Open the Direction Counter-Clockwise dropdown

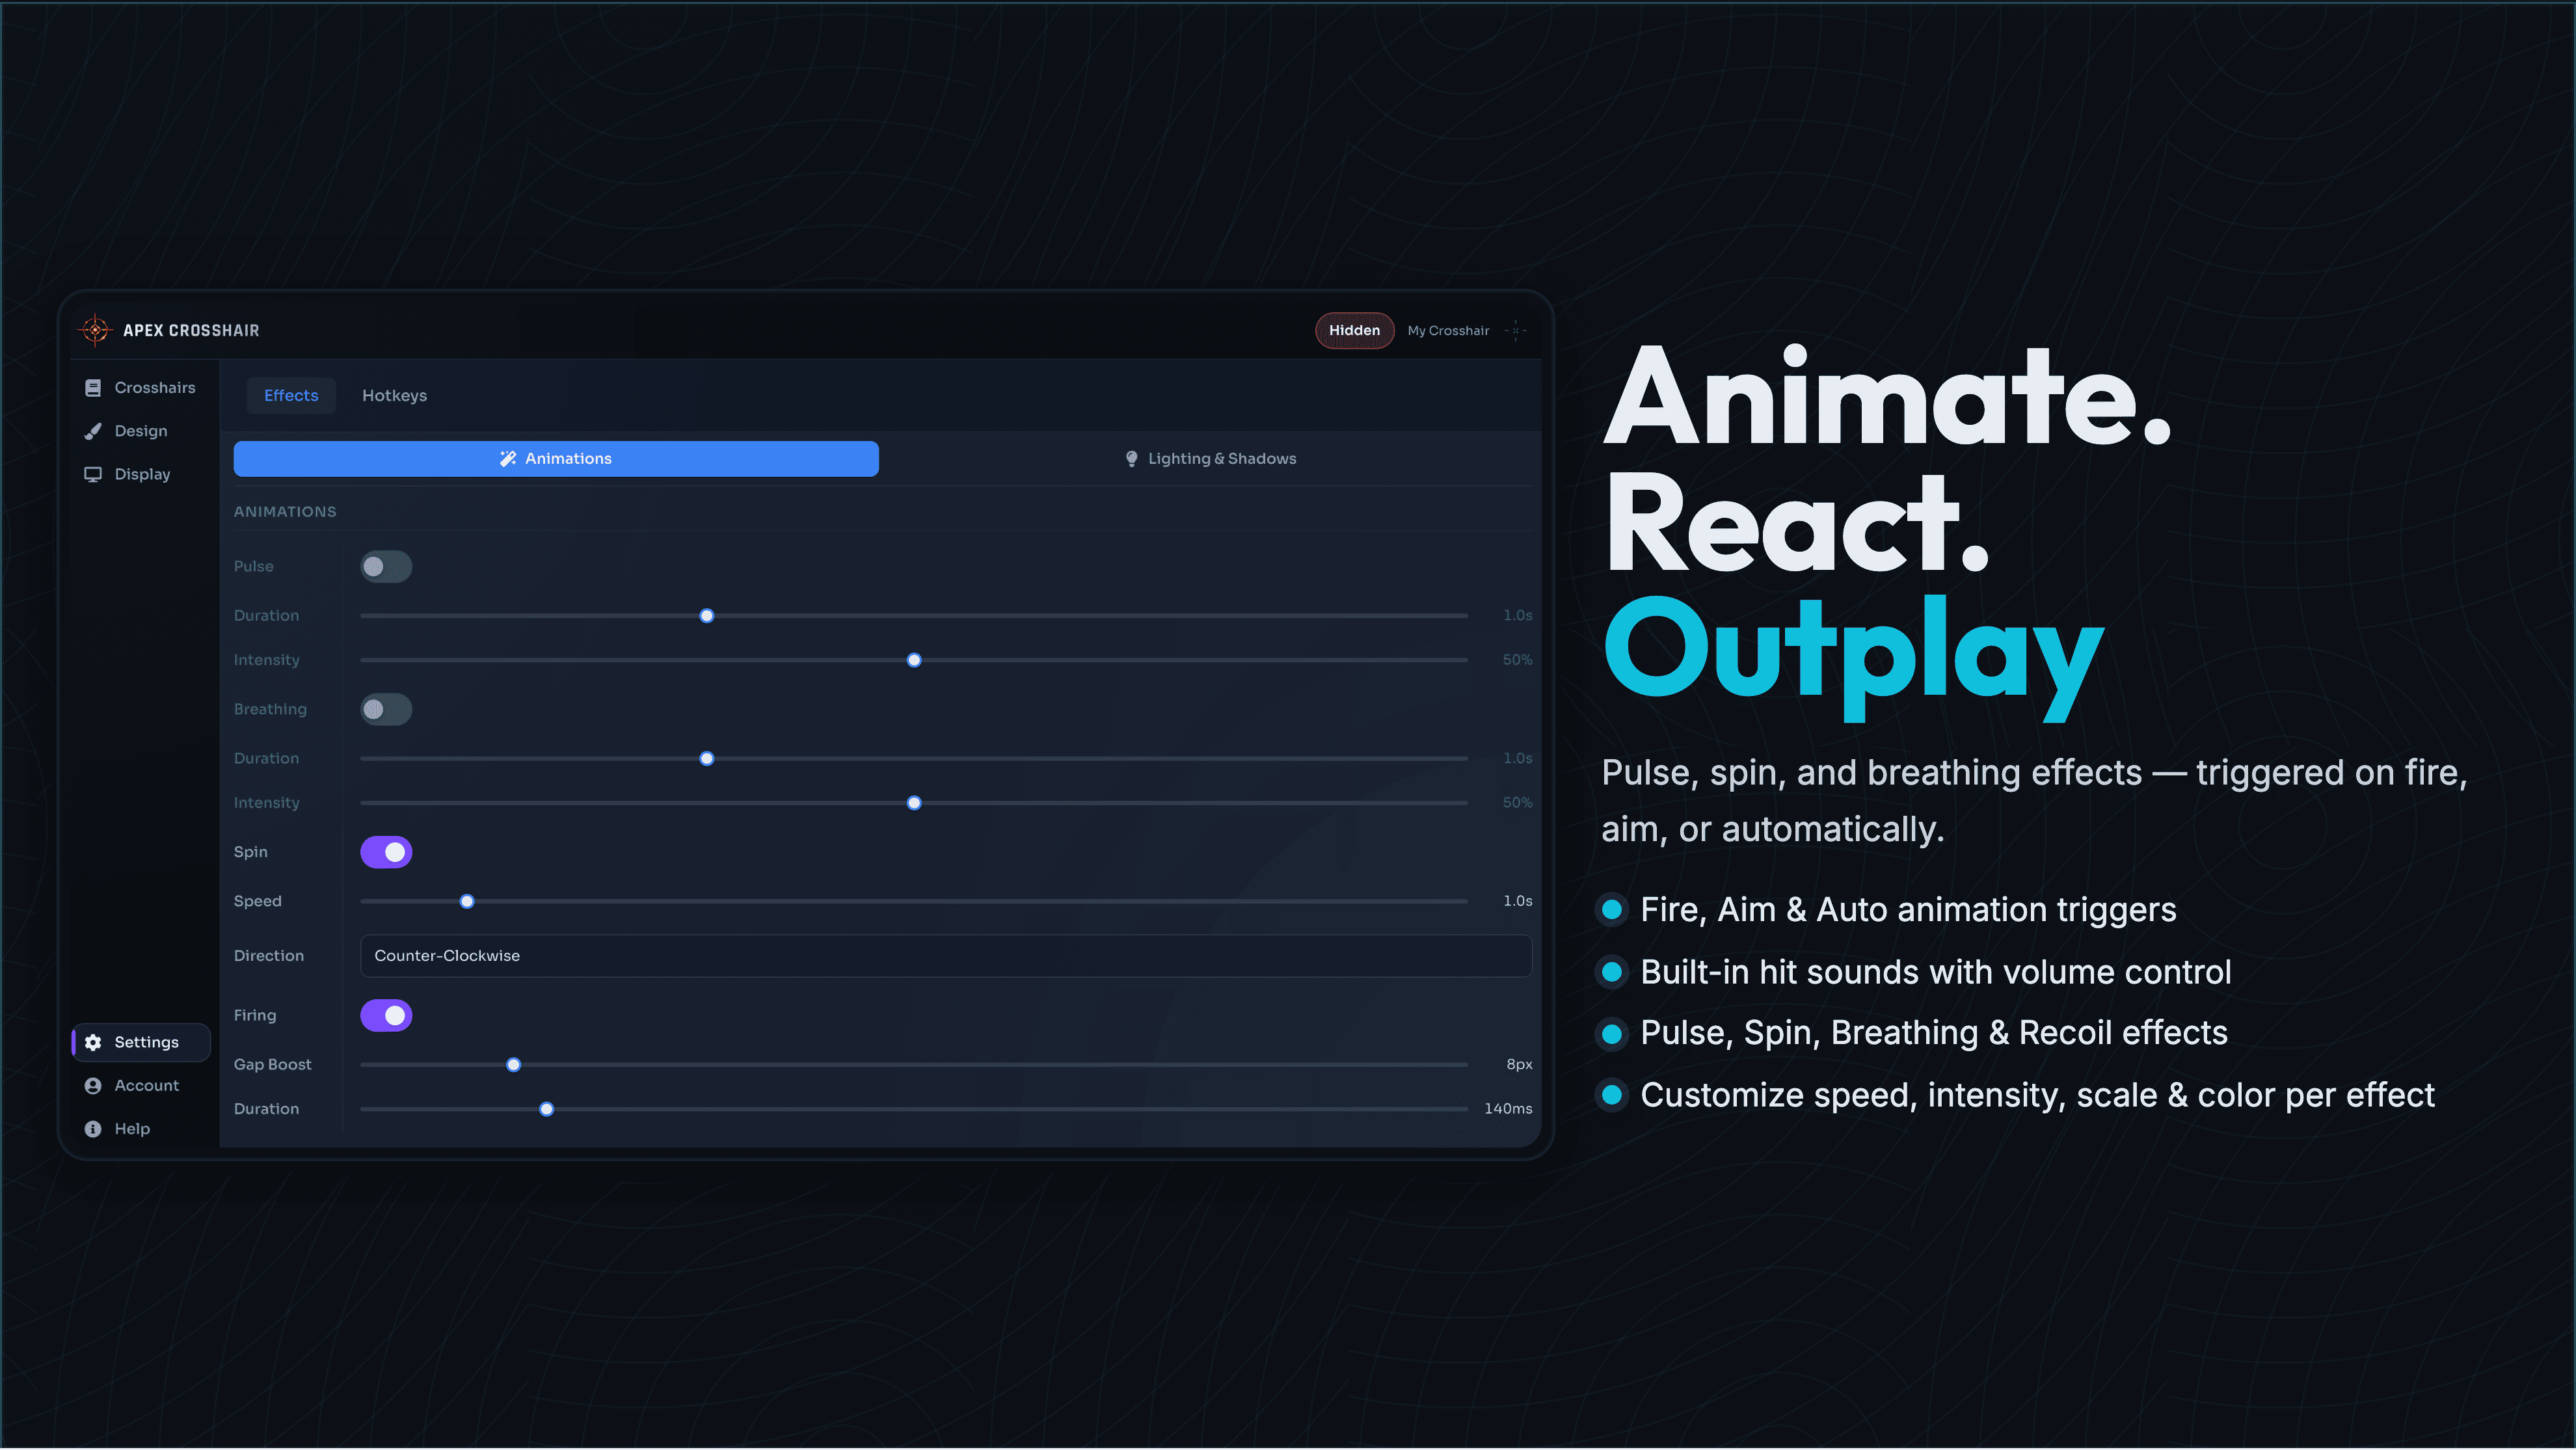tap(945, 956)
